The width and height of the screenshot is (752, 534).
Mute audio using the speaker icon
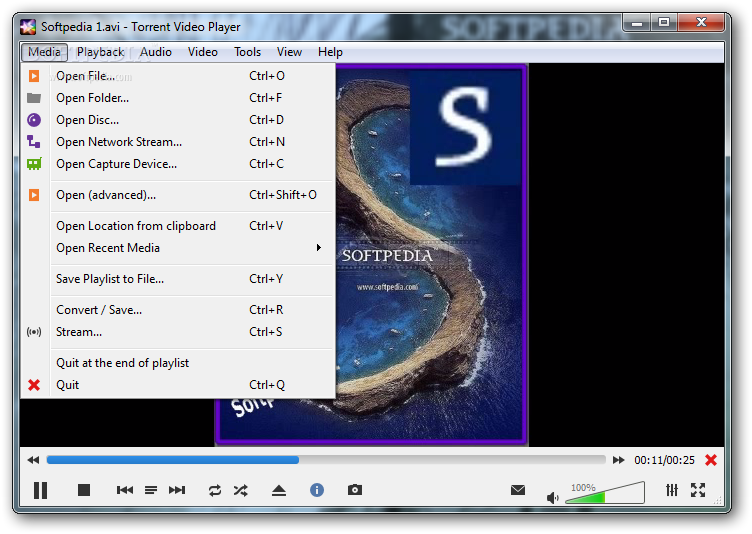[x=552, y=498]
